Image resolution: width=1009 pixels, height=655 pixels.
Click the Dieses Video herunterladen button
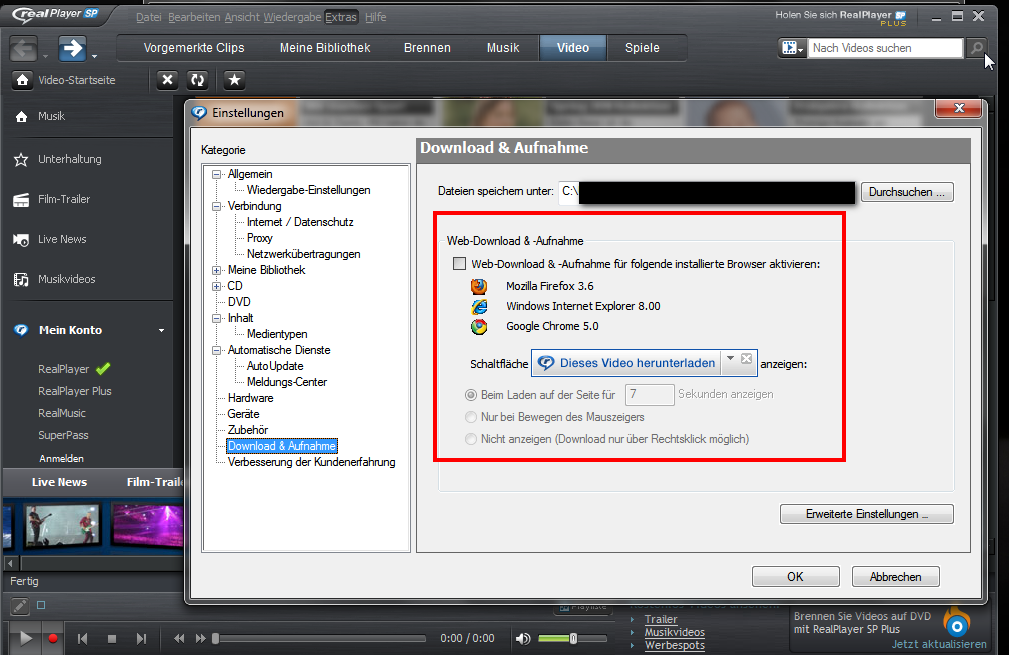pyautogui.click(x=627, y=363)
